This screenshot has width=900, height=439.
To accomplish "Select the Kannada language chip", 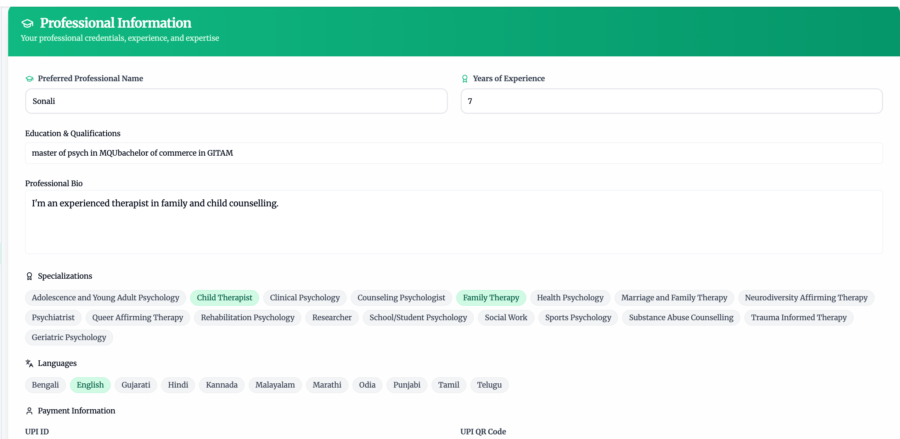I will [x=222, y=385].
